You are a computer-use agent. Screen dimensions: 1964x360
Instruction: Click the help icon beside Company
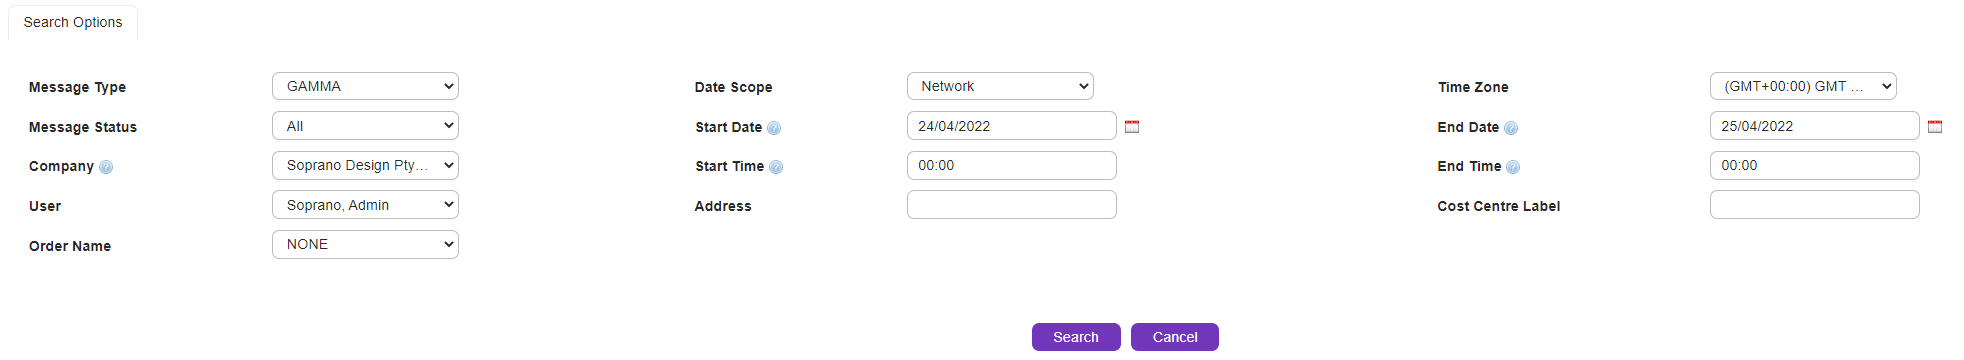[x=106, y=167]
